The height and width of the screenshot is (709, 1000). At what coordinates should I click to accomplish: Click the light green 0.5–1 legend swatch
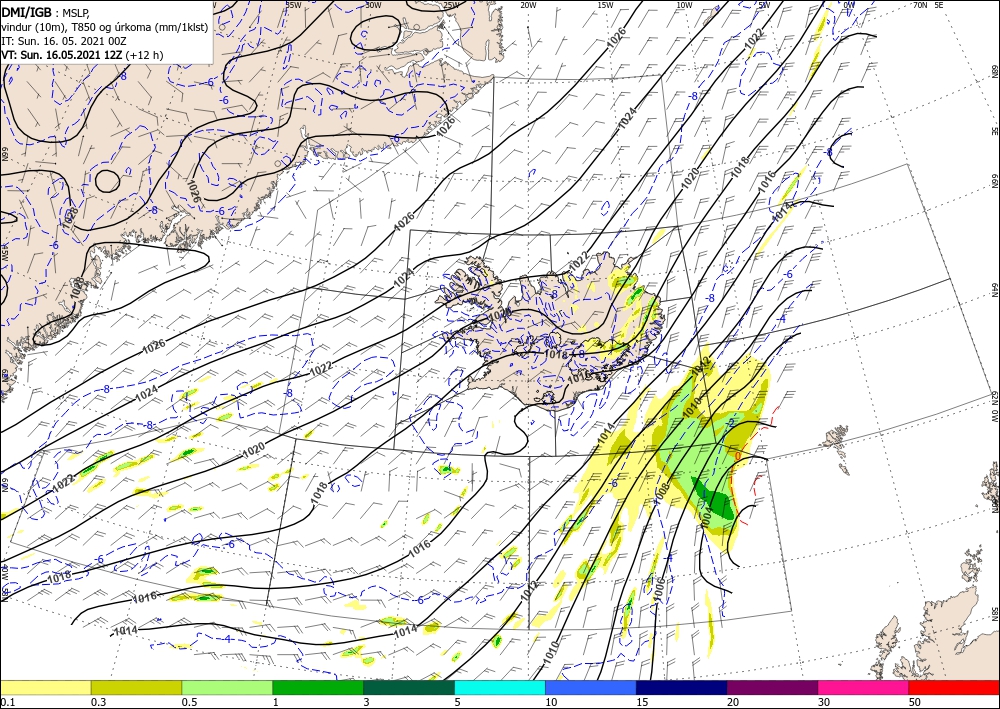click(227, 687)
